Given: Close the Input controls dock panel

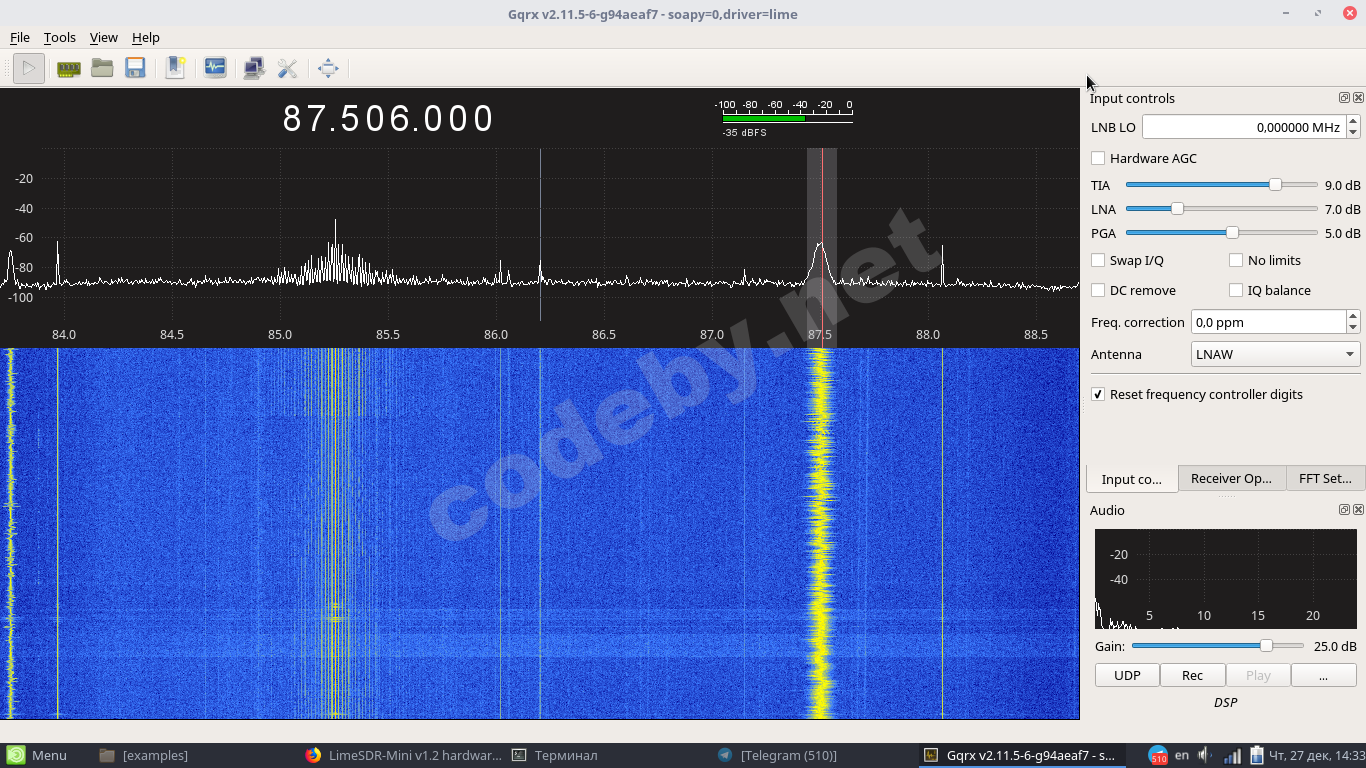Looking at the screenshot, I should pyautogui.click(x=1358, y=98).
